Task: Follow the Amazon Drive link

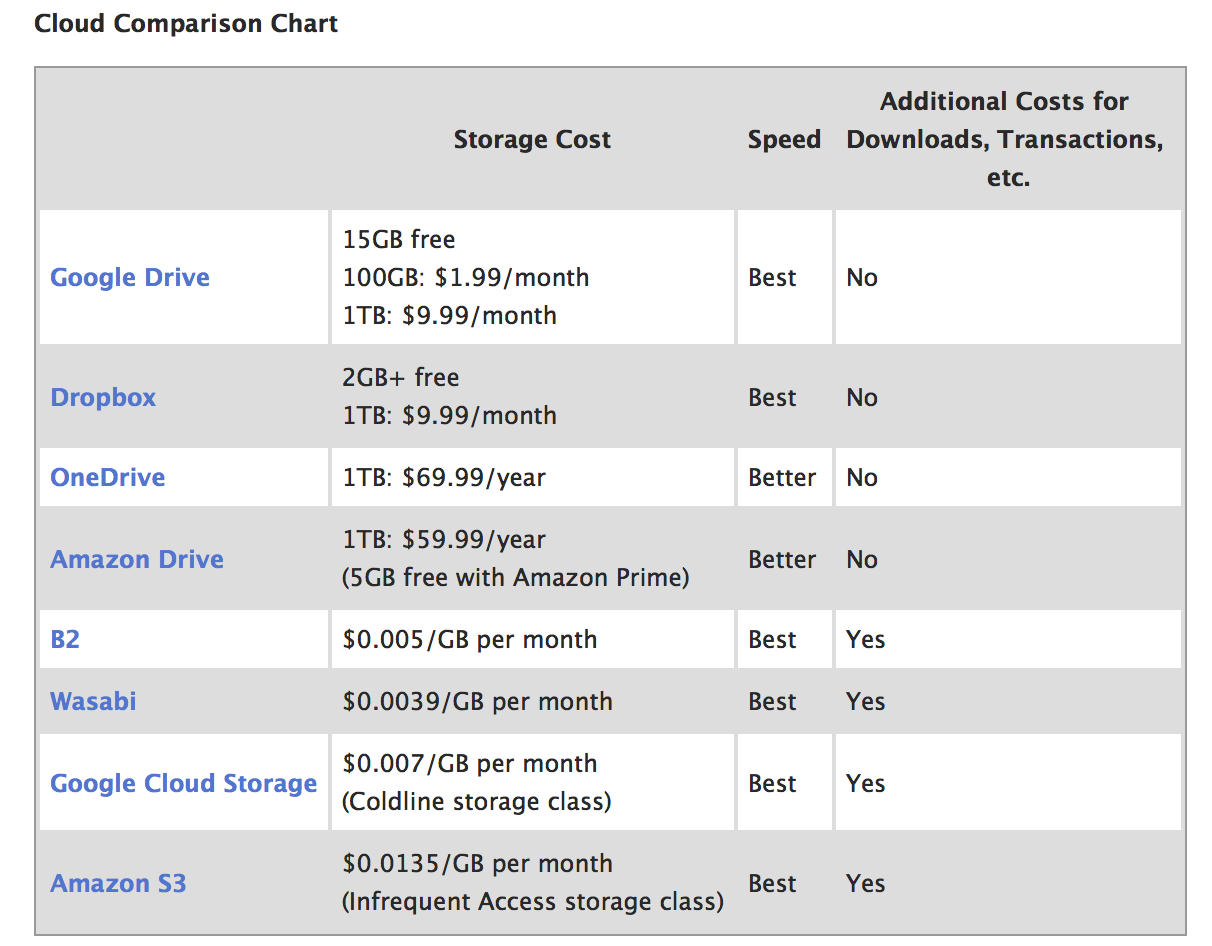Action: 137,559
